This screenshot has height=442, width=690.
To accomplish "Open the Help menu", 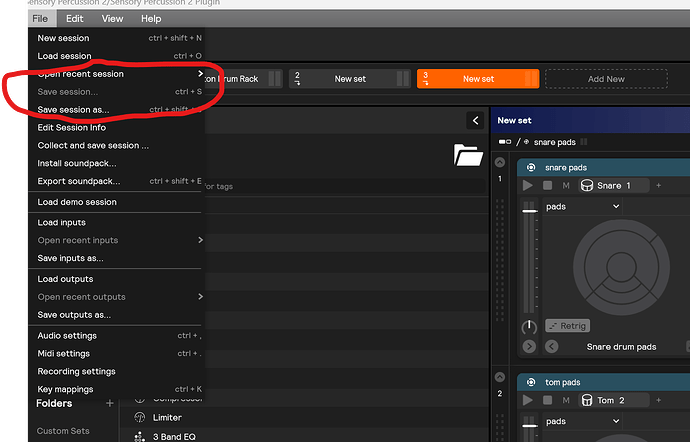I will click(x=151, y=18).
